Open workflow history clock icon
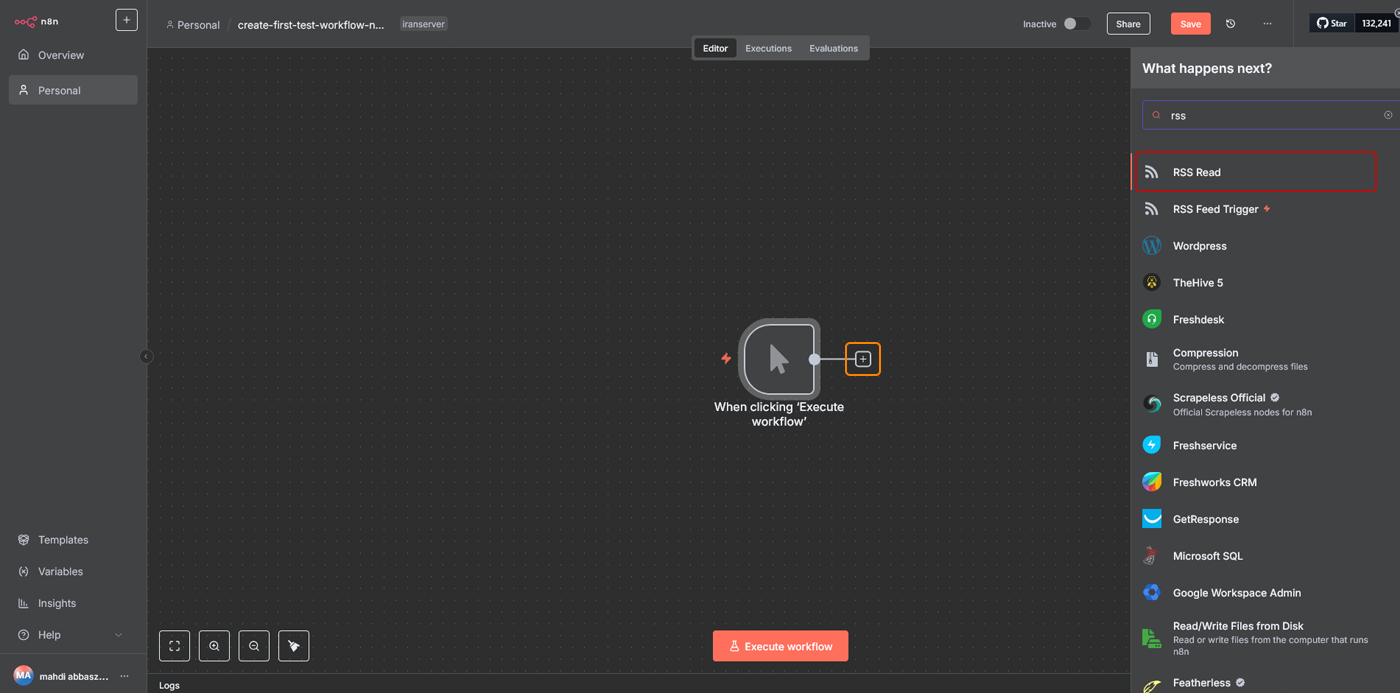The height and width of the screenshot is (693, 1400). (x=1230, y=24)
